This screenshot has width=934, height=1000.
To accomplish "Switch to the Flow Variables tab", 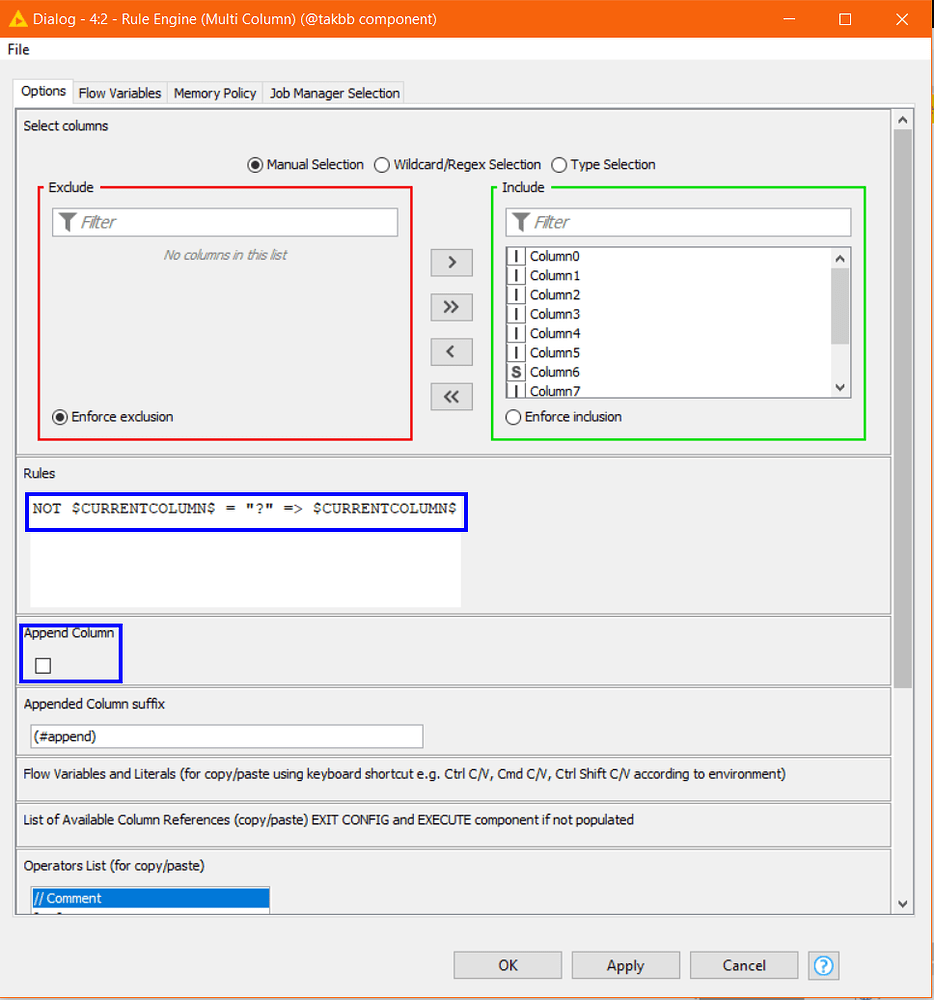I will pyautogui.click(x=119, y=92).
